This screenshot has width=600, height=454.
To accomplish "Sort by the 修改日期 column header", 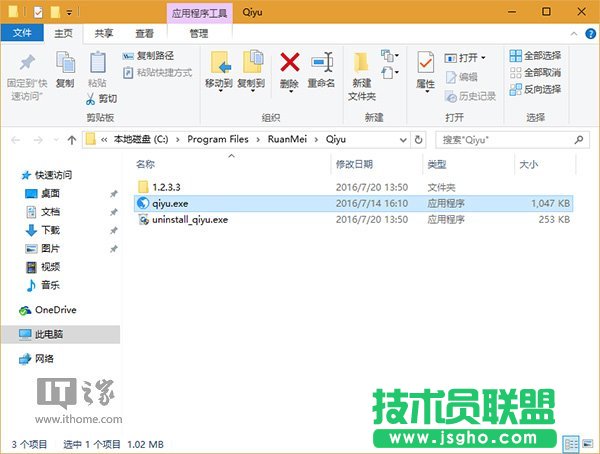I will [354, 165].
